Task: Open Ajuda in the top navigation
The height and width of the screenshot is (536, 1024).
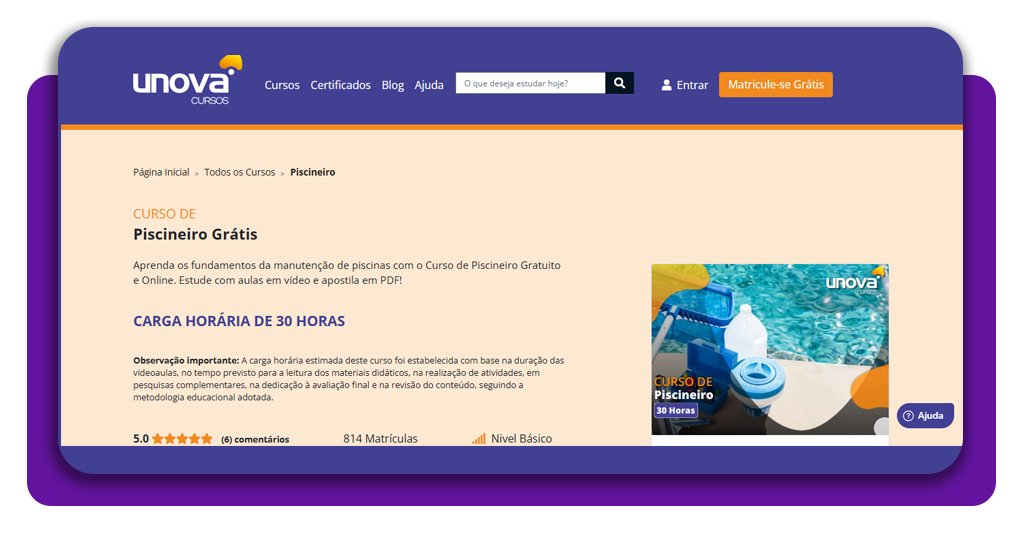Action: 429,85
